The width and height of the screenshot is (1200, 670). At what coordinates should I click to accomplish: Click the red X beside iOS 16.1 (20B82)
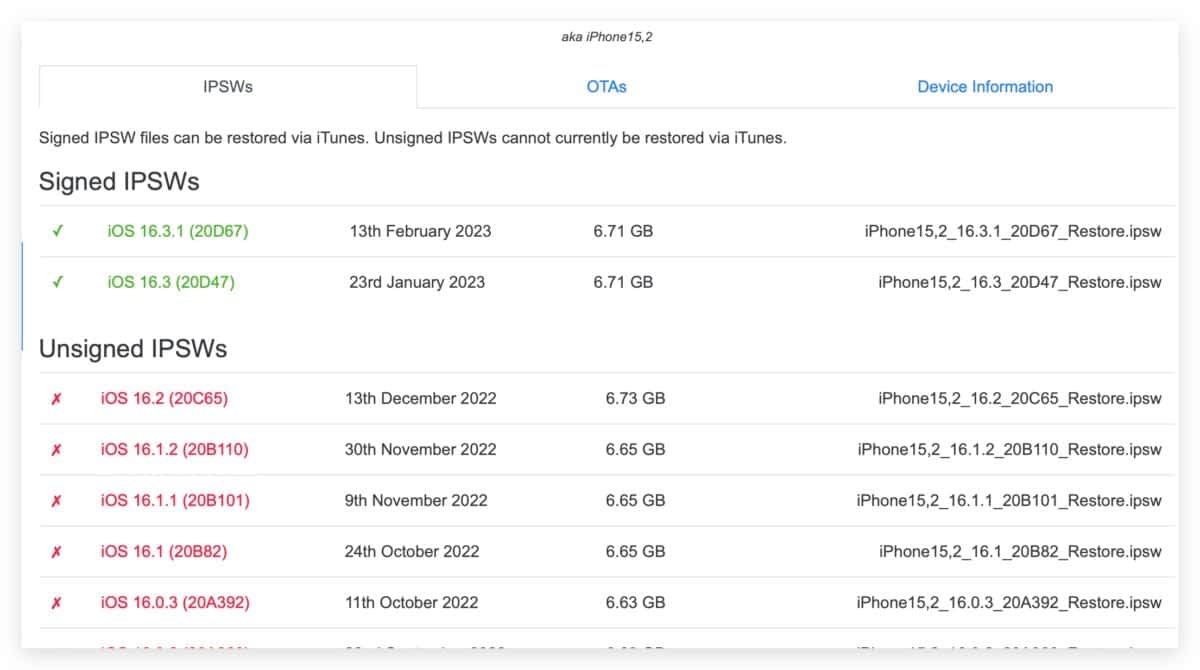click(x=56, y=551)
